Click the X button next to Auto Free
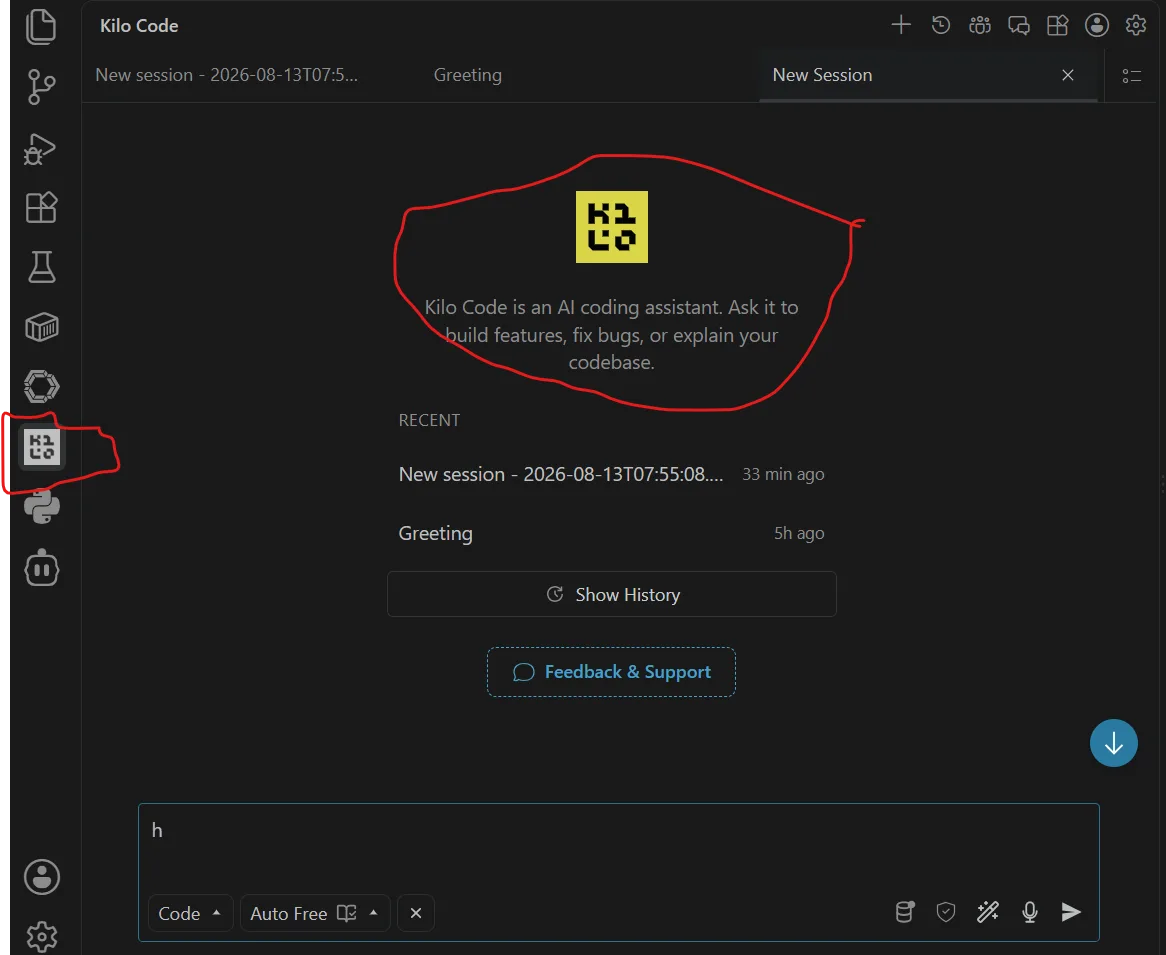1166x955 pixels. click(x=416, y=913)
